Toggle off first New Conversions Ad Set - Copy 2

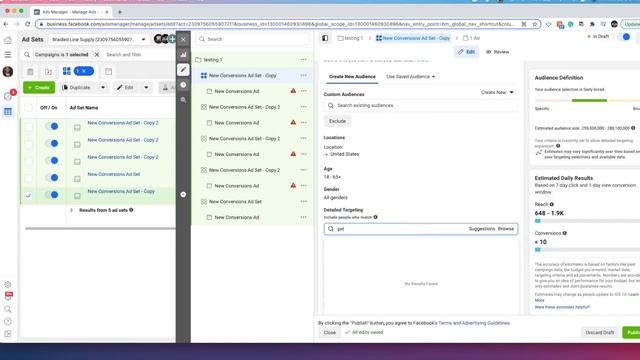click(x=52, y=126)
